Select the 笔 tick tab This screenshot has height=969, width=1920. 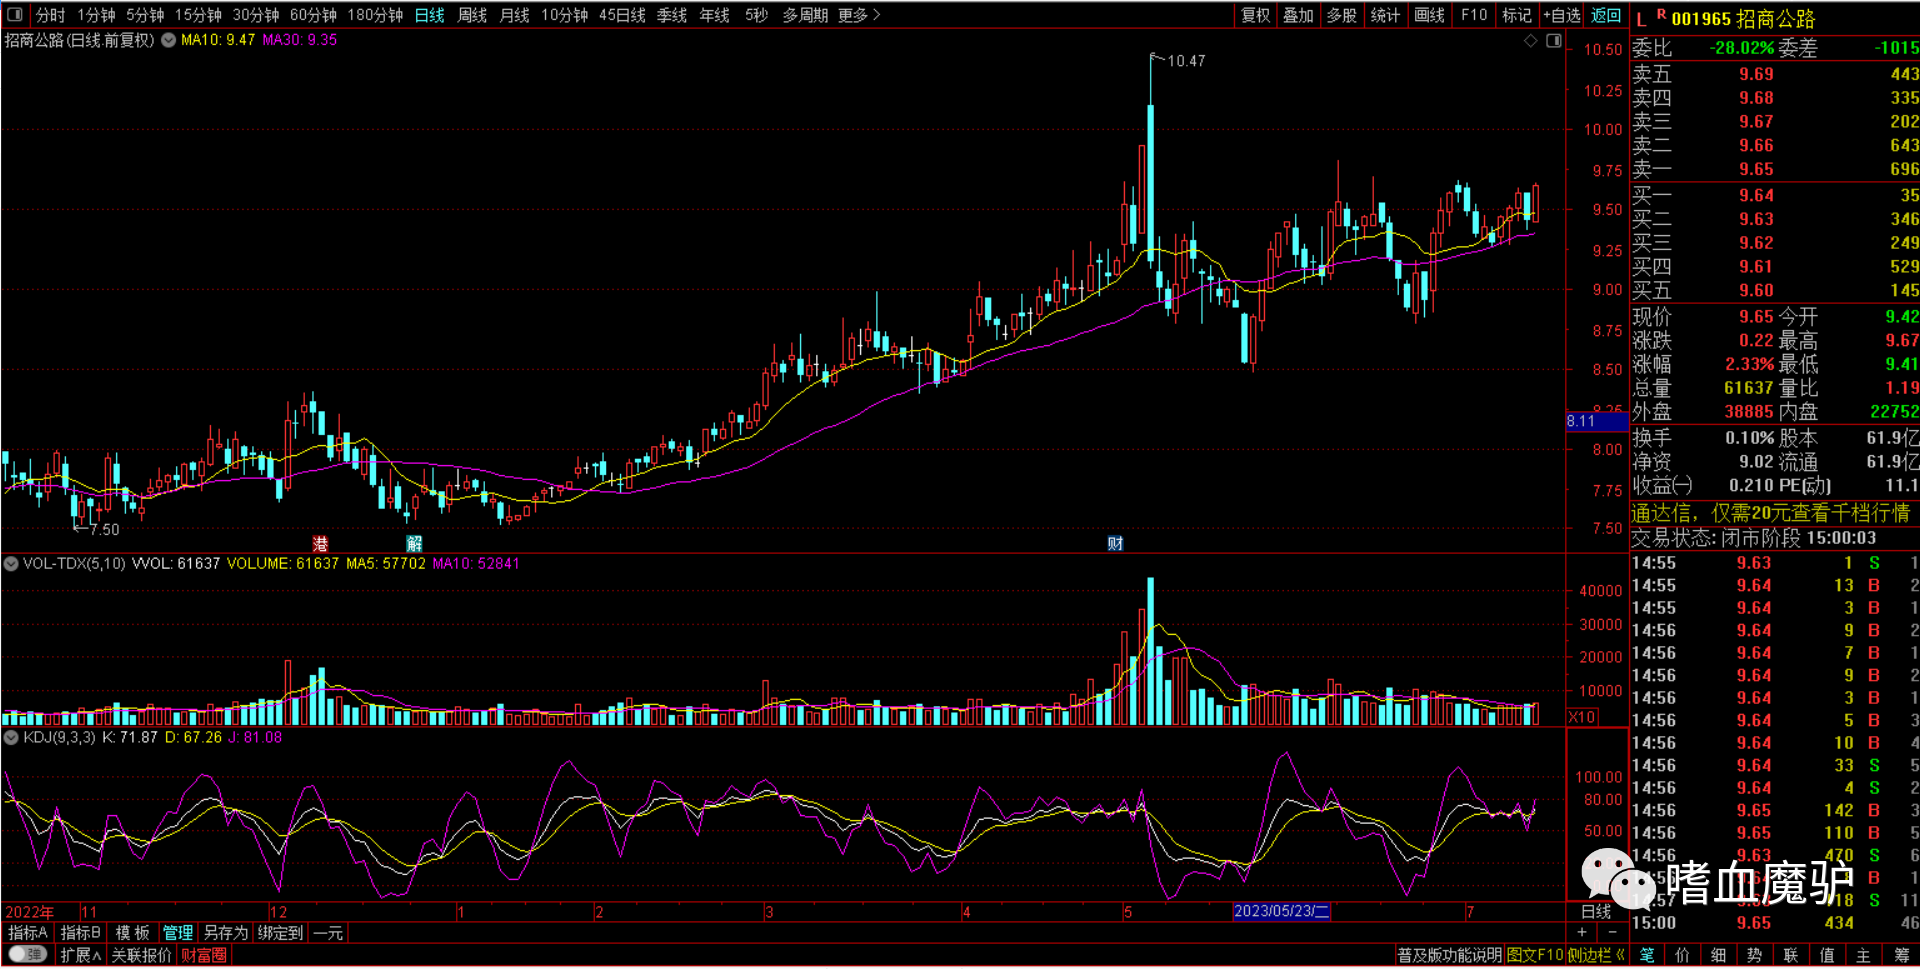point(1647,956)
